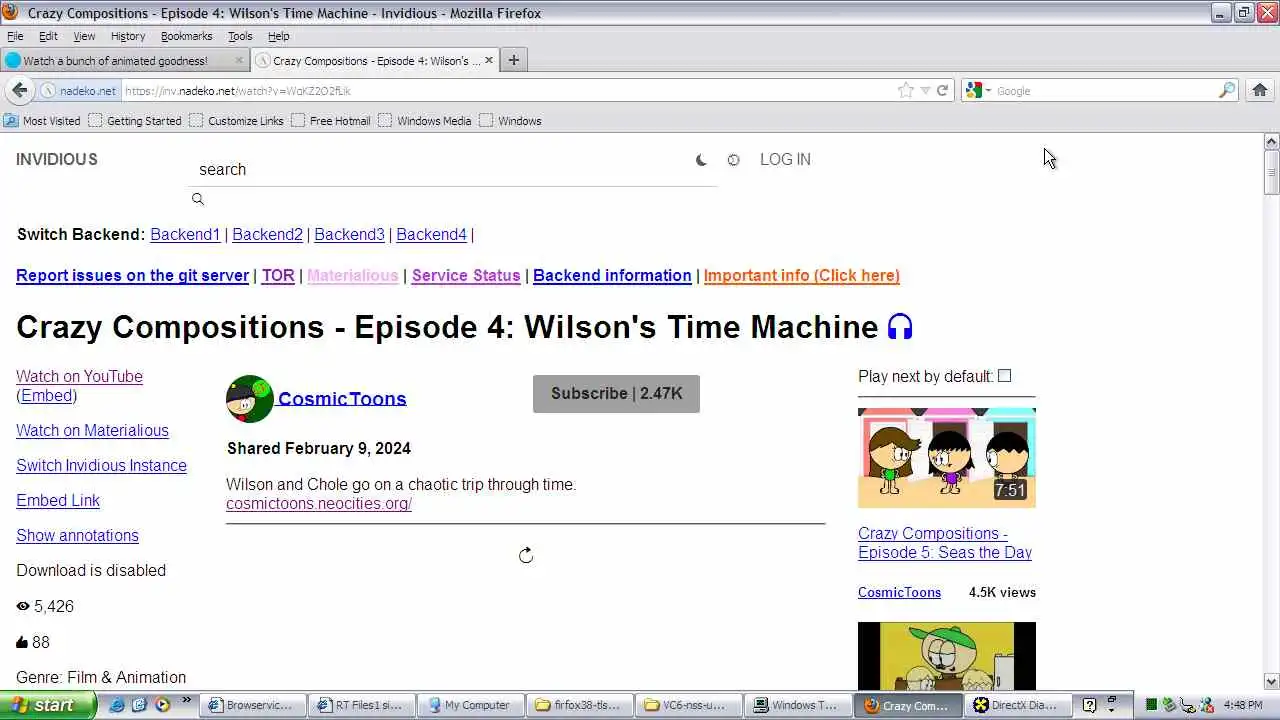This screenshot has height=720, width=1280.
Task: Click the page vertical scrollbar down arrow
Action: click(1271, 681)
